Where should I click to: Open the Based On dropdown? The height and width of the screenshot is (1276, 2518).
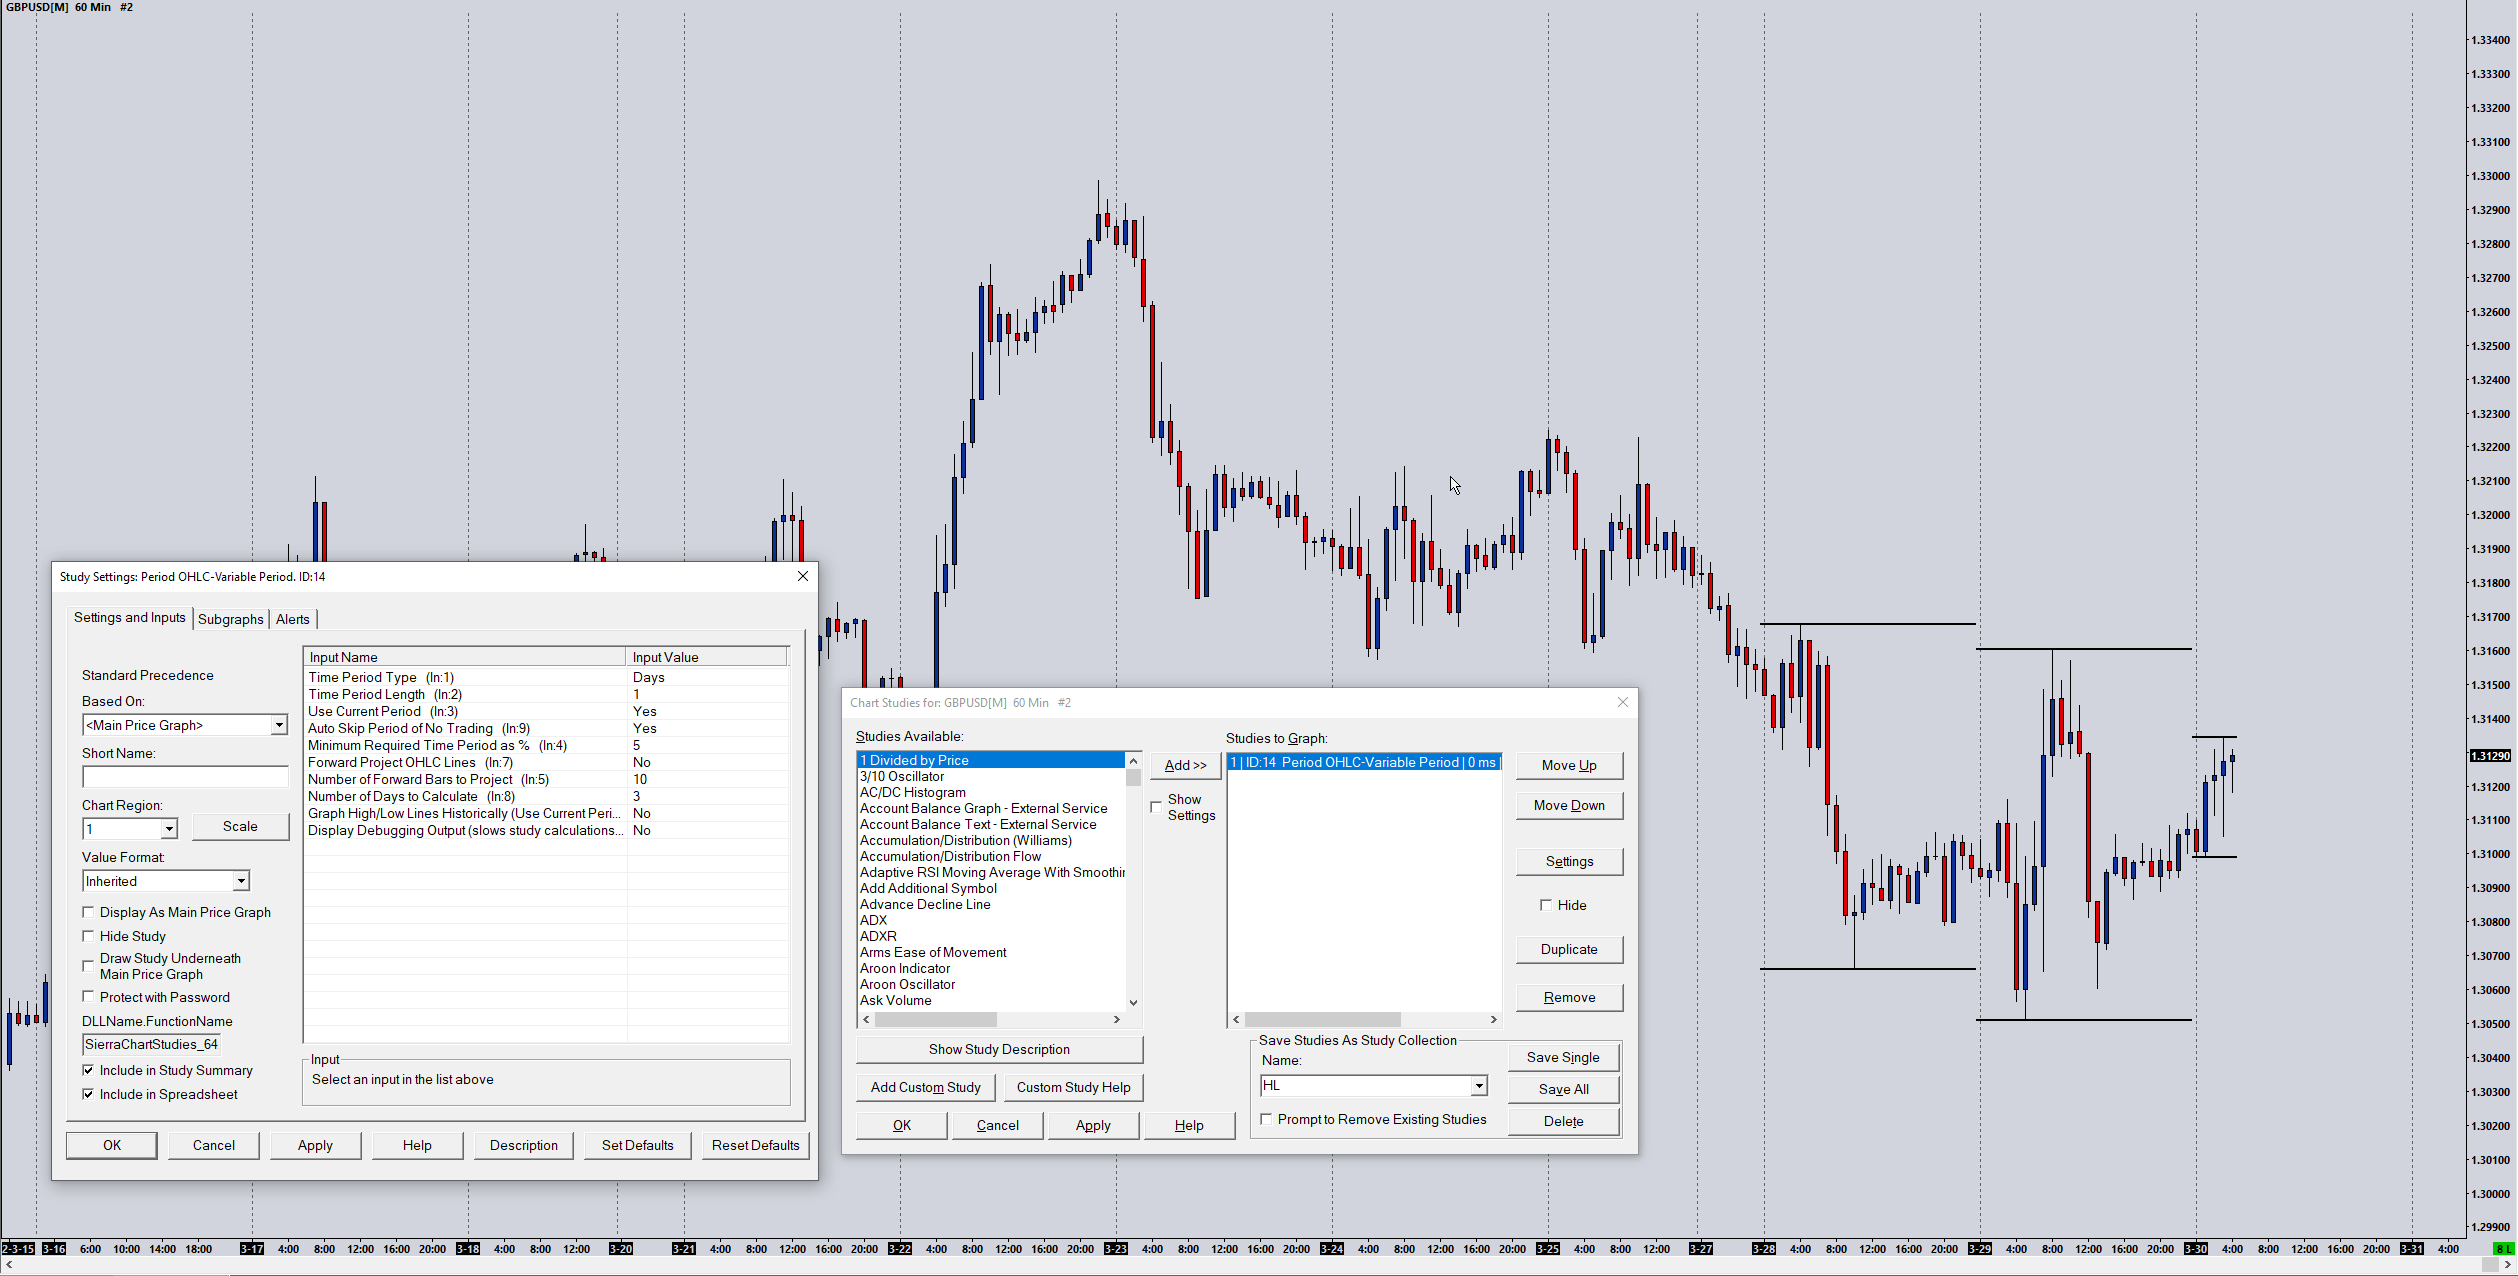(279, 725)
